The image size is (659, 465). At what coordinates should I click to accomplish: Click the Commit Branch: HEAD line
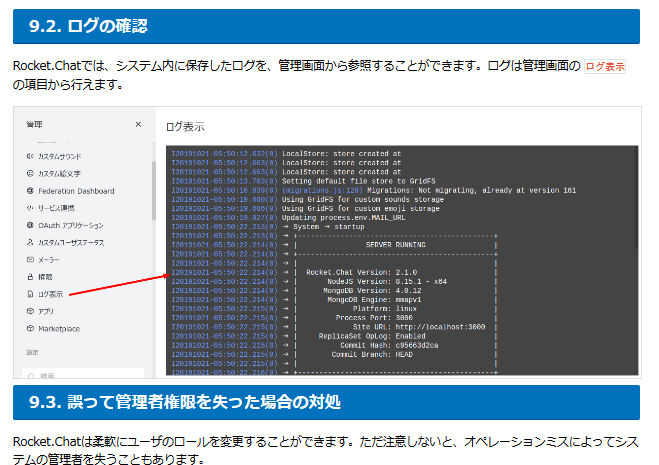pyautogui.click(x=372, y=354)
